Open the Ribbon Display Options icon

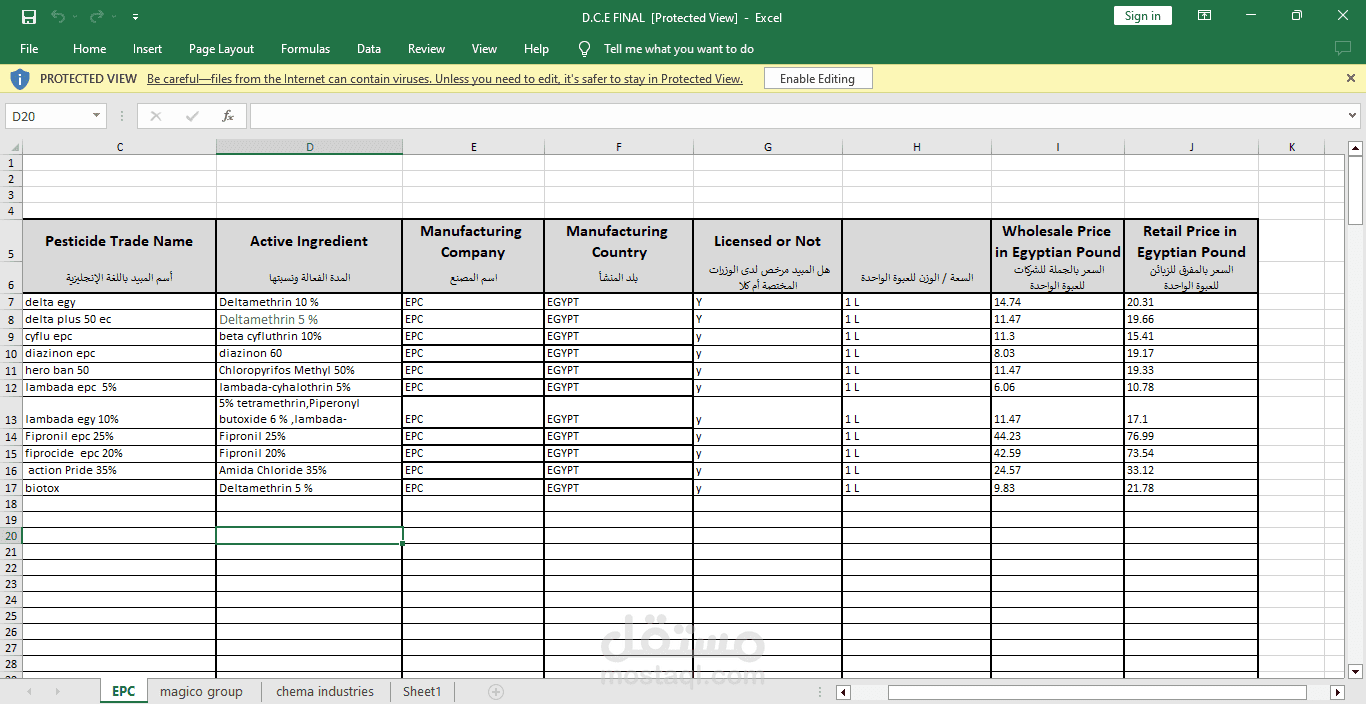point(1204,16)
